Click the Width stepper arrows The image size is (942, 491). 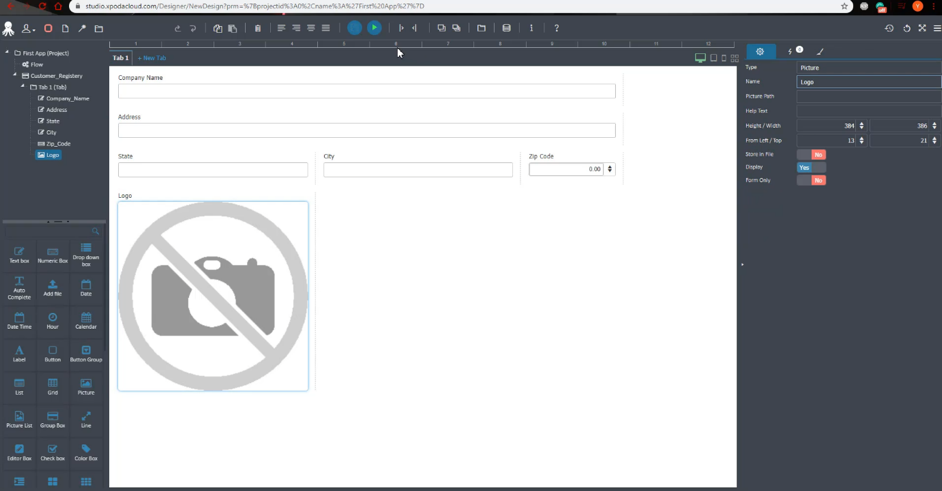point(934,126)
